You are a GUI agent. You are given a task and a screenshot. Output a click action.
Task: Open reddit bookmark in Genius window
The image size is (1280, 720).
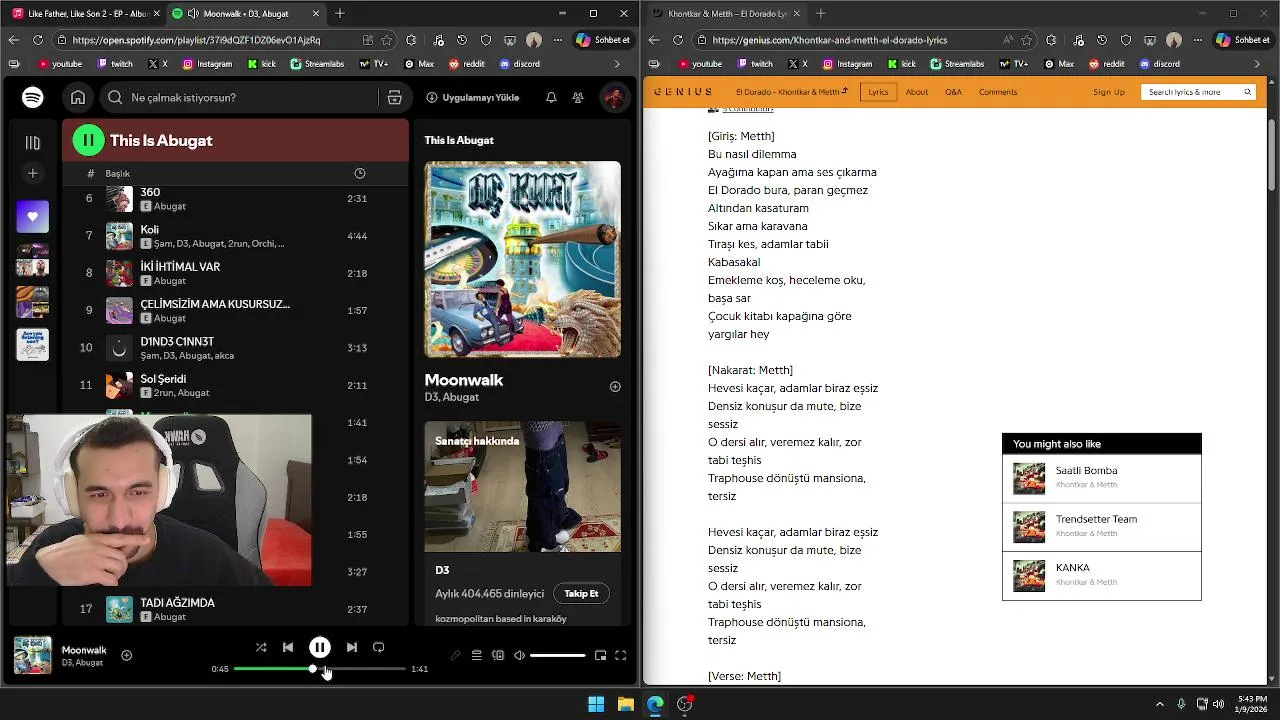pos(1106,64)
